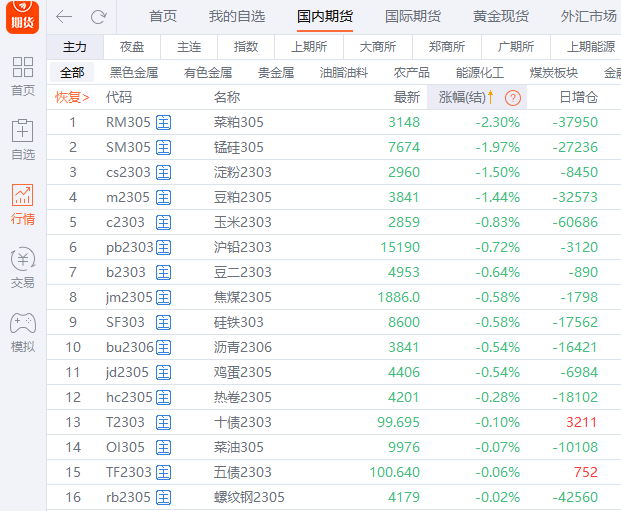The height and width of the screenshot is (511, 621).
Task: Click 恢复 to restore default order
Action: (71, 97)
